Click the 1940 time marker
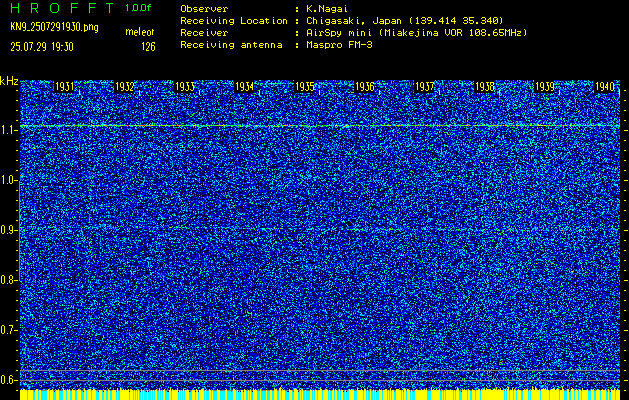Viewport: 629px width, 400px height. [605, 87]
